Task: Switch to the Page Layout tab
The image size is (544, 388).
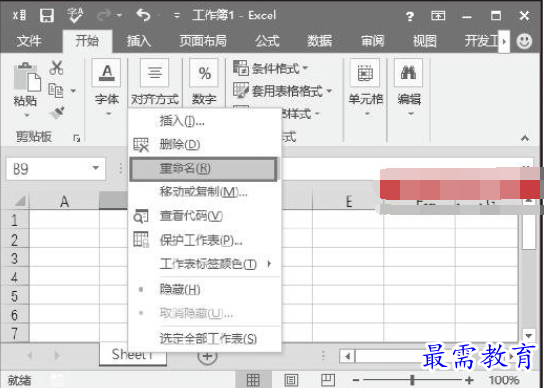Action: [203, 41]
